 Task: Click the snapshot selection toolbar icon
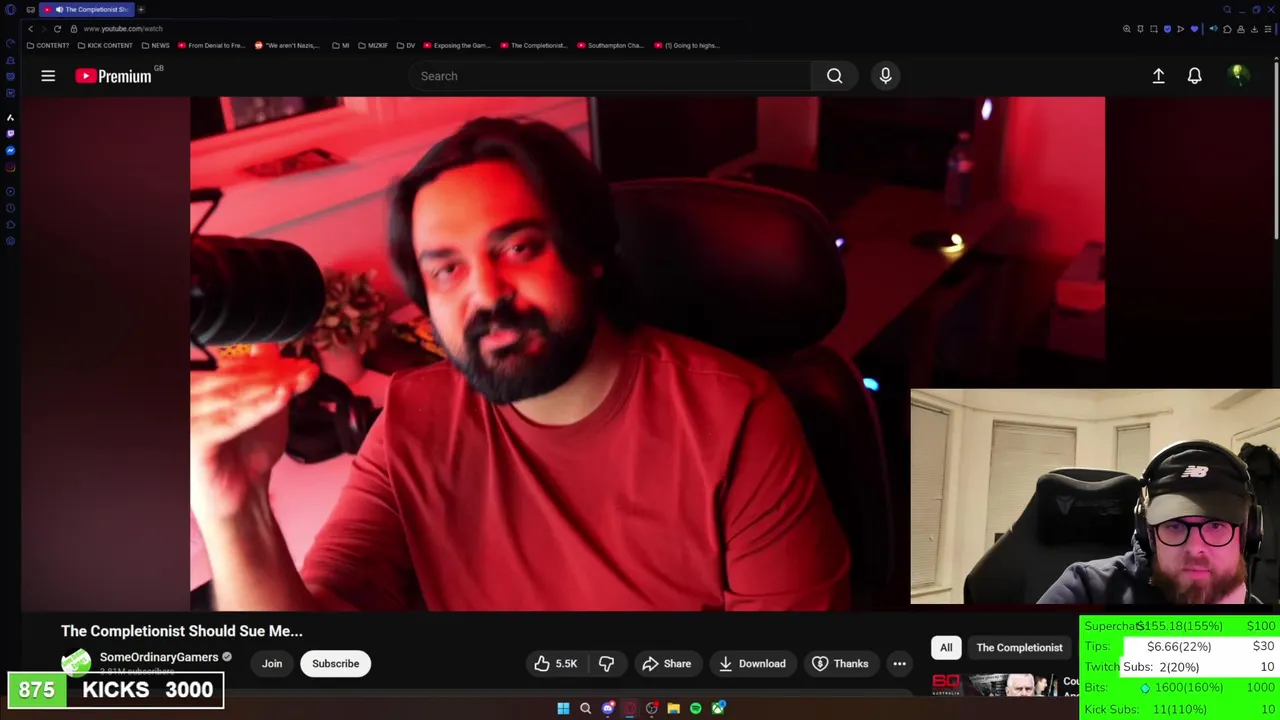point(1154,29)
